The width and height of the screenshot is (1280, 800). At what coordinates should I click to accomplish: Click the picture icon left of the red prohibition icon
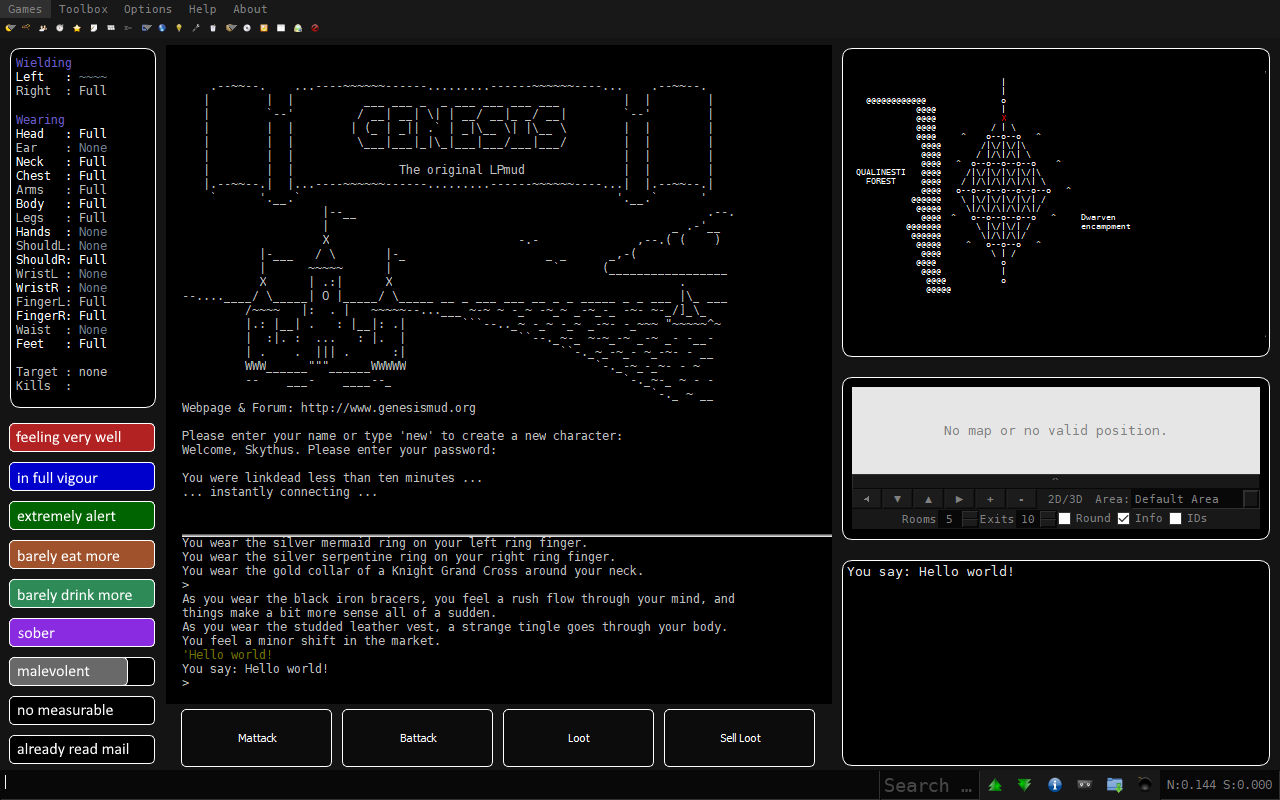point(298,28)
